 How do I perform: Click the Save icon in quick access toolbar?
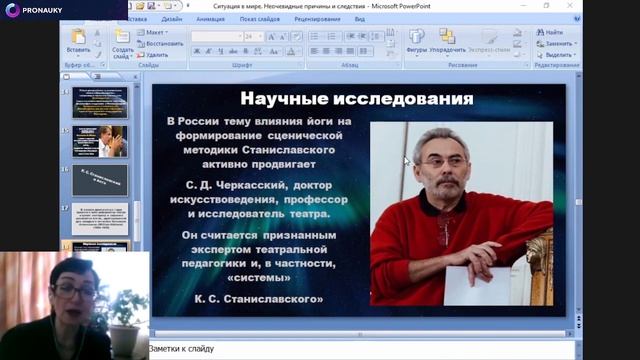point(151,6)
